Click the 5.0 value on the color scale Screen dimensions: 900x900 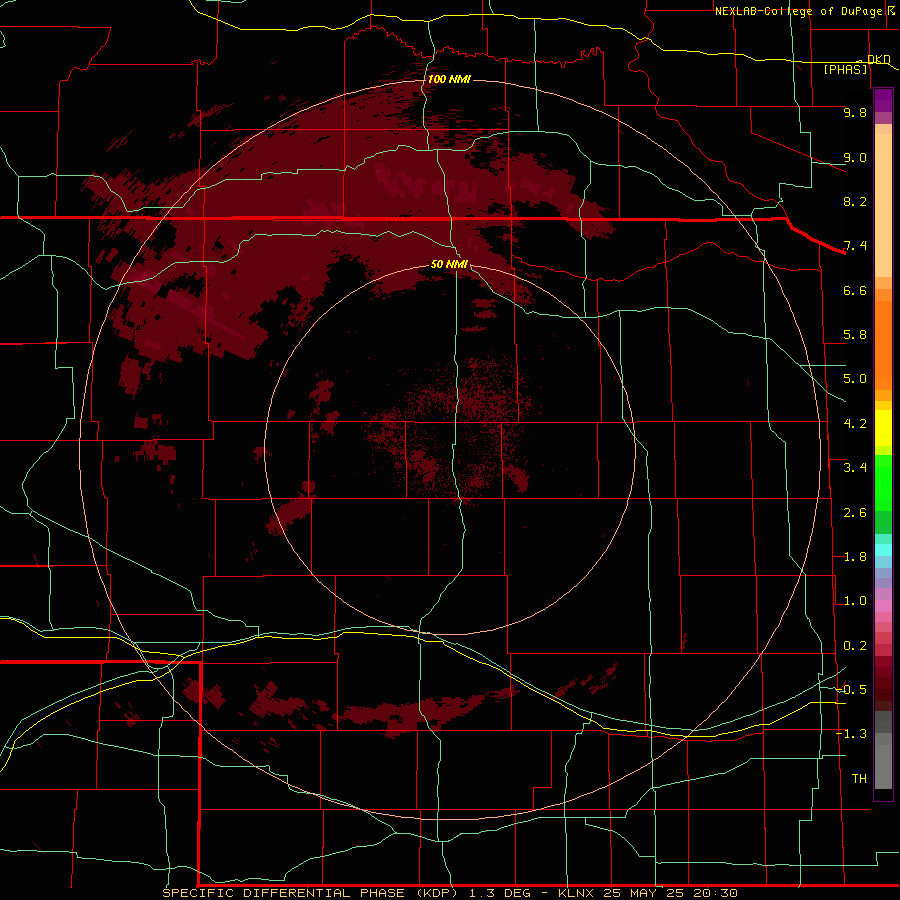855,379
